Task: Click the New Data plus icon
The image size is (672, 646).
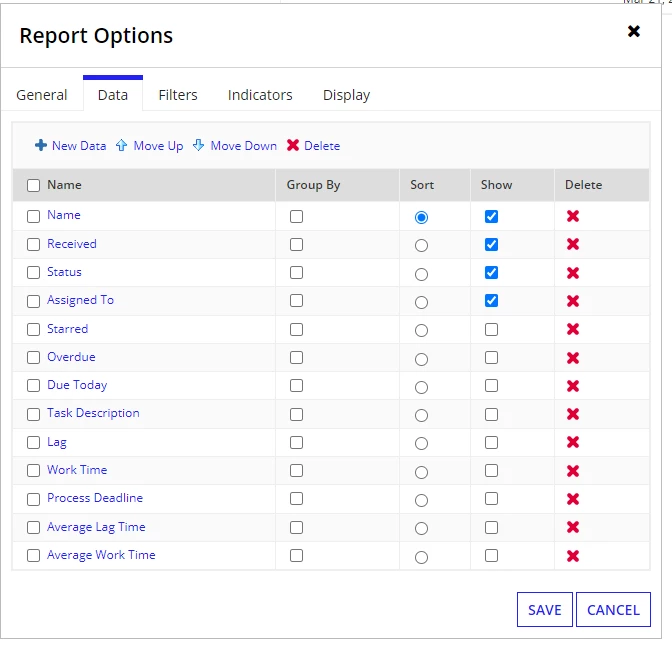Action: [x=41, y=145]
